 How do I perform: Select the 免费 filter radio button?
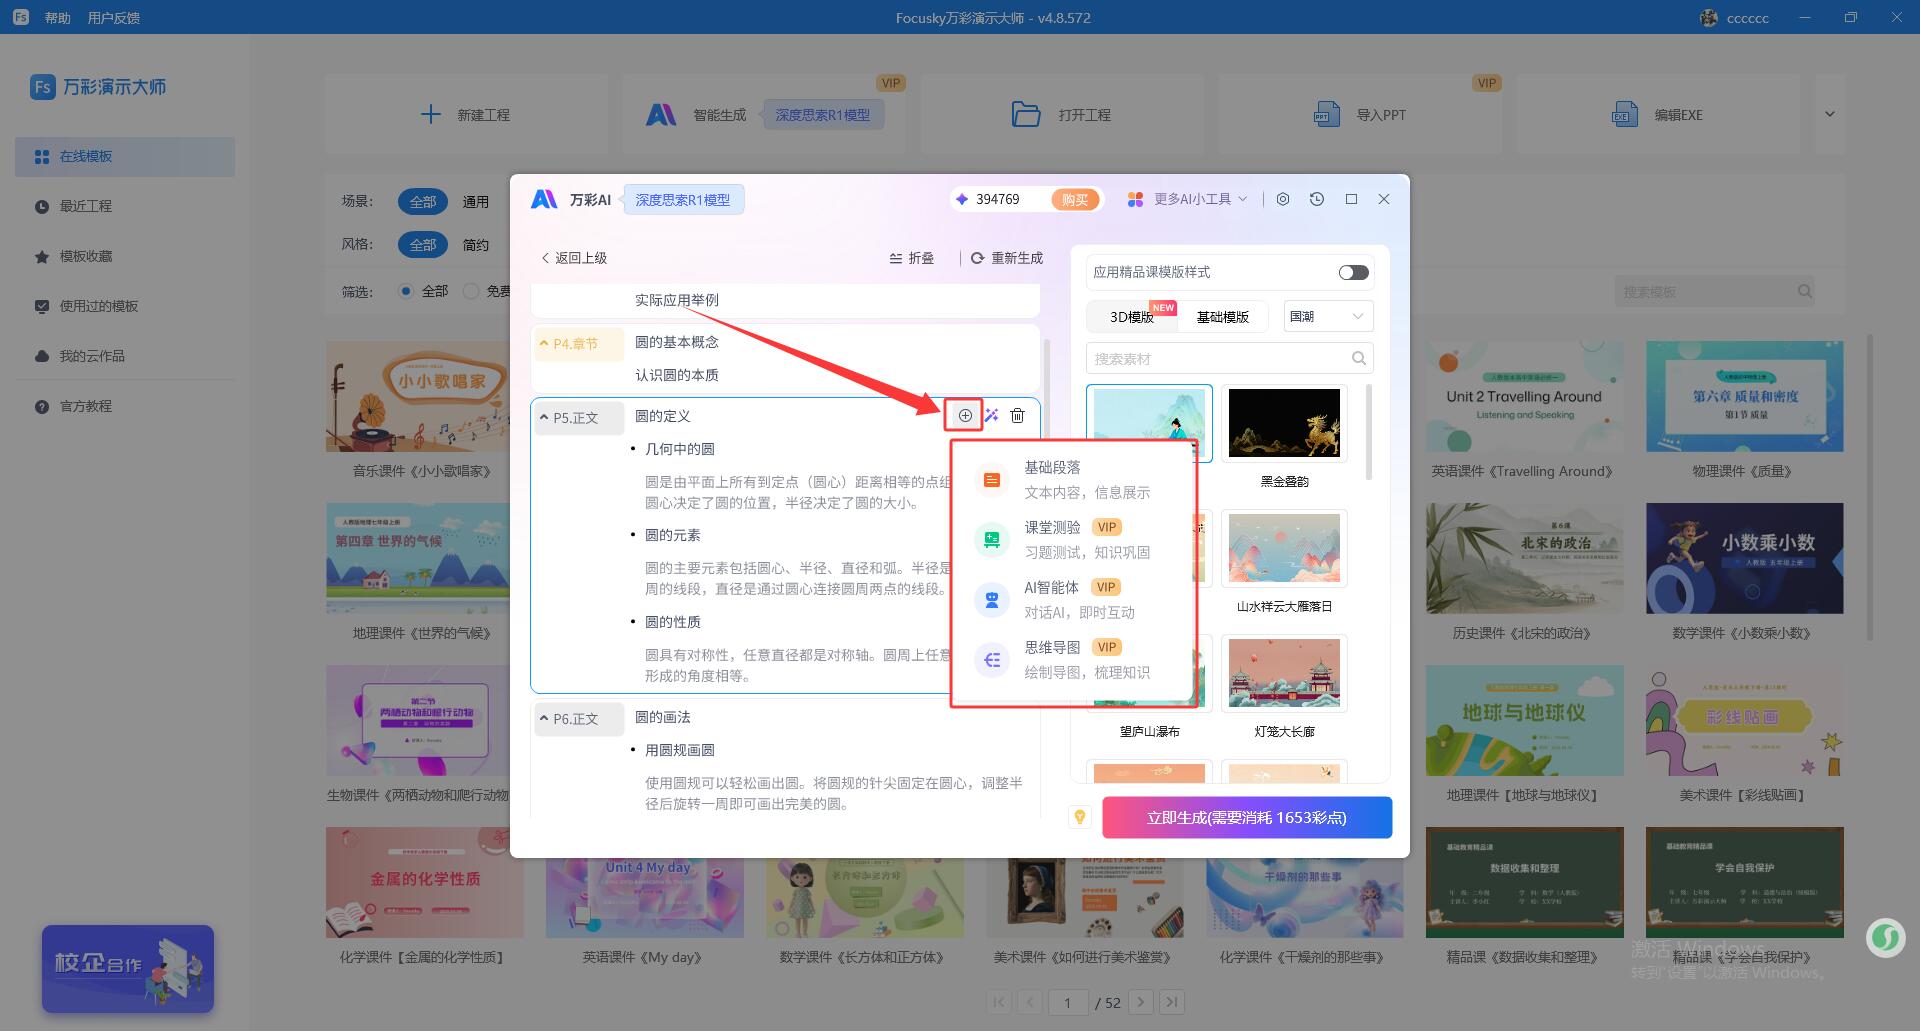click(471, 291)
